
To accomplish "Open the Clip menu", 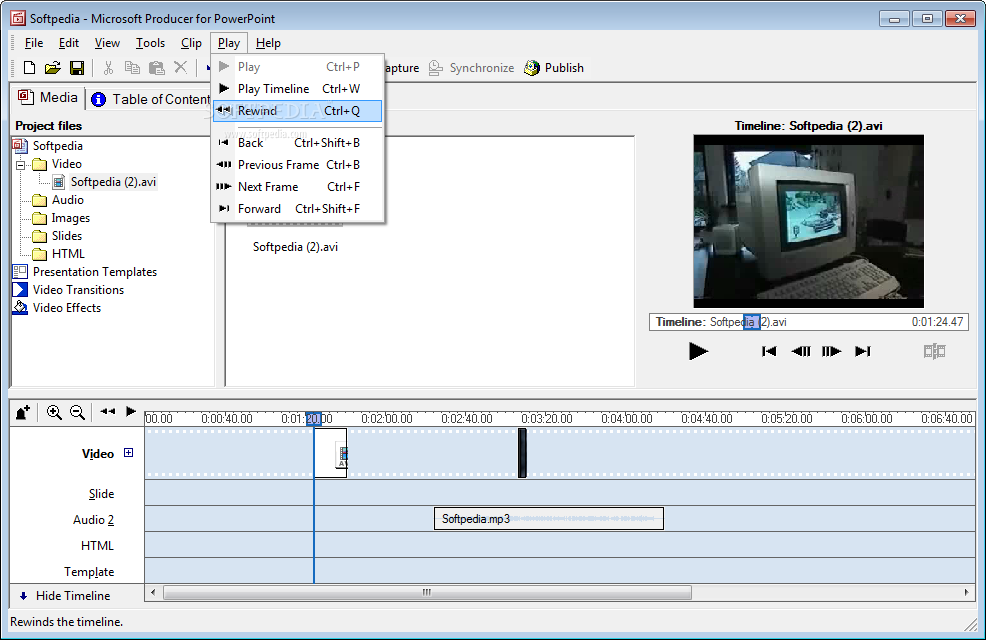I will click(x=191, y=43).
